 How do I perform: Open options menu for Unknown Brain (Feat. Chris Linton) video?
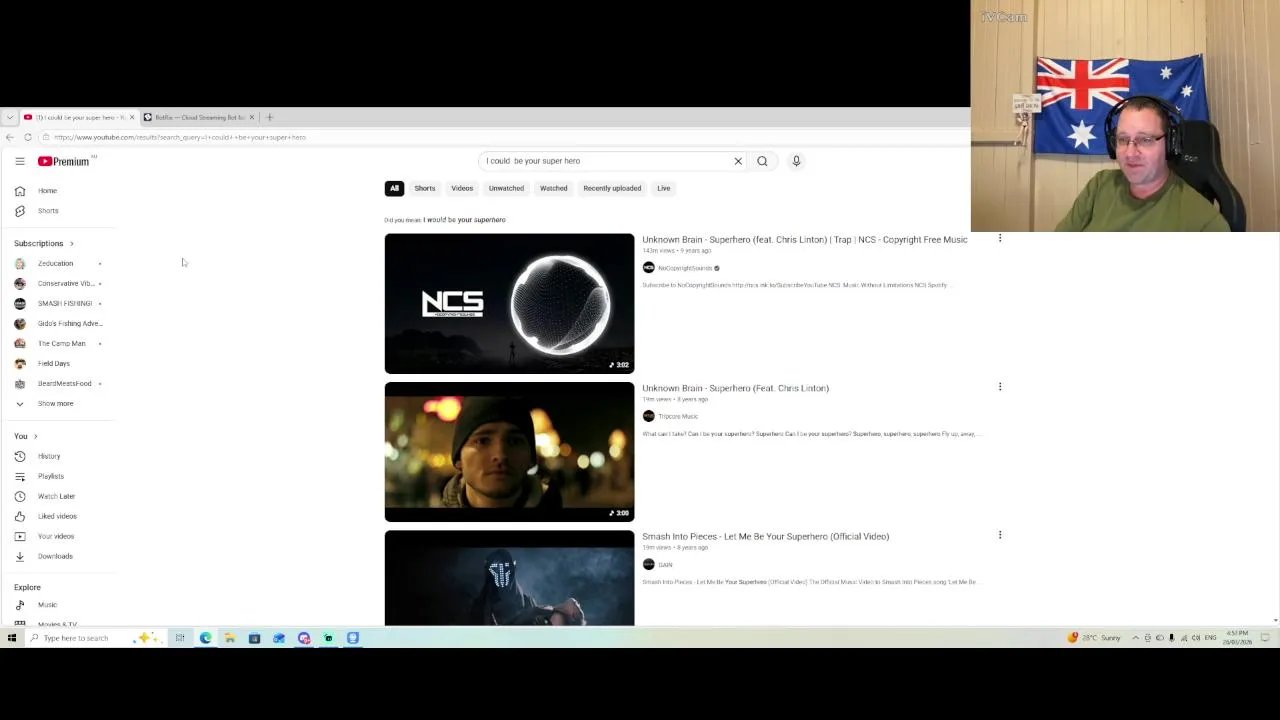point(999,387)
